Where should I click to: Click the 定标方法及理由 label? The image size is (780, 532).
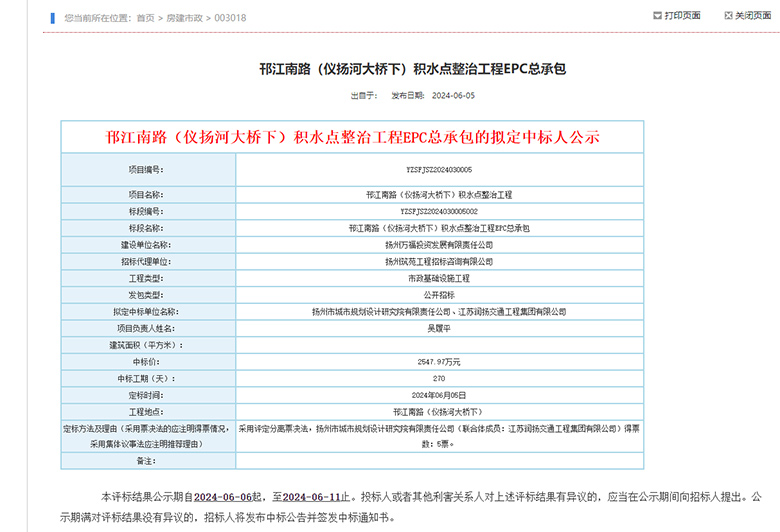click(x=146, y=436)
